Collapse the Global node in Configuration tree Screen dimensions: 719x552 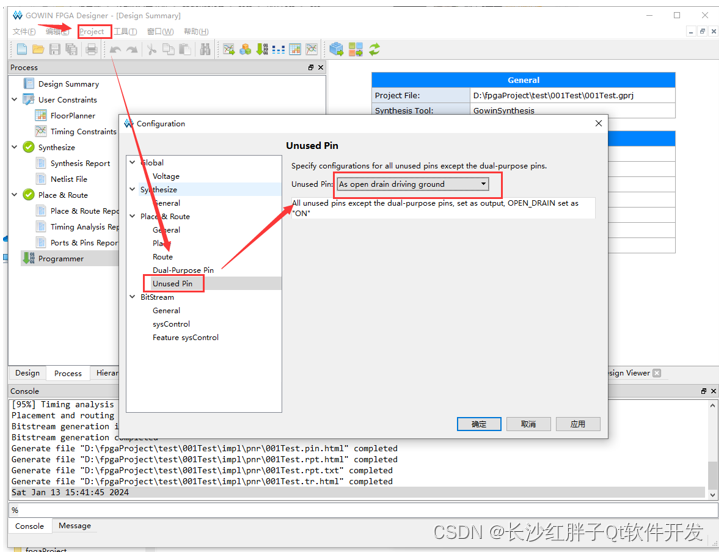tap(133, 162)
